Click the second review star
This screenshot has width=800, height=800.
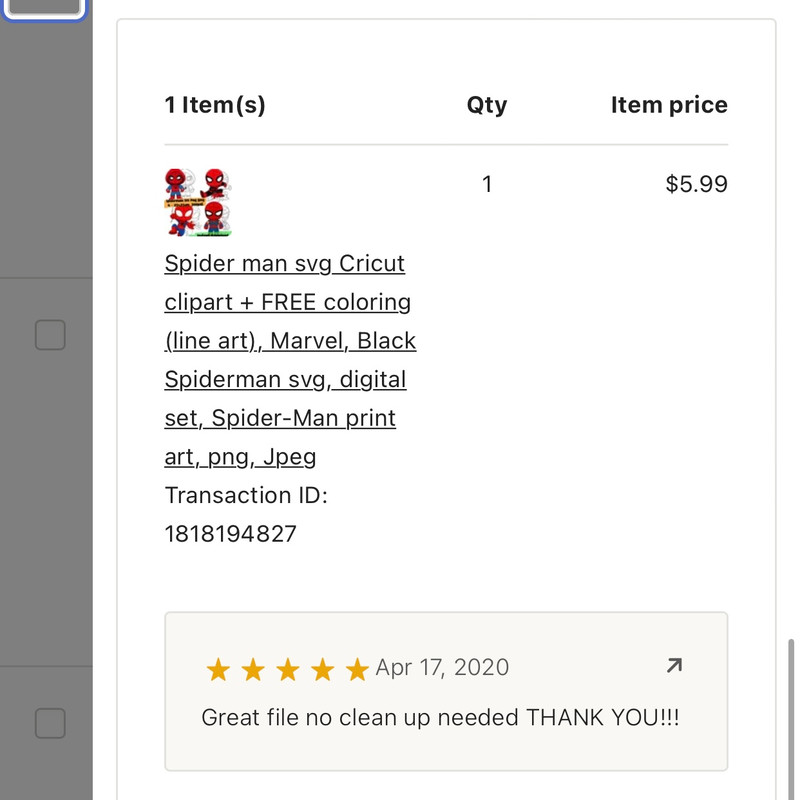tap(253, 669)
